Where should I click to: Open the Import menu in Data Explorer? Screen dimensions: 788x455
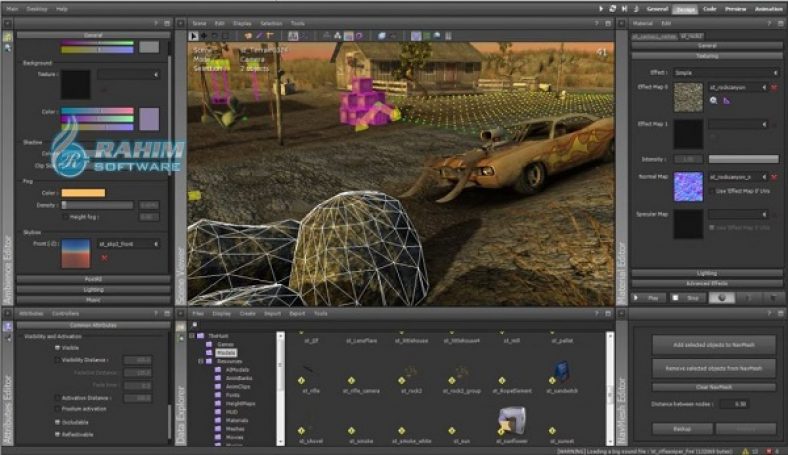270,313
